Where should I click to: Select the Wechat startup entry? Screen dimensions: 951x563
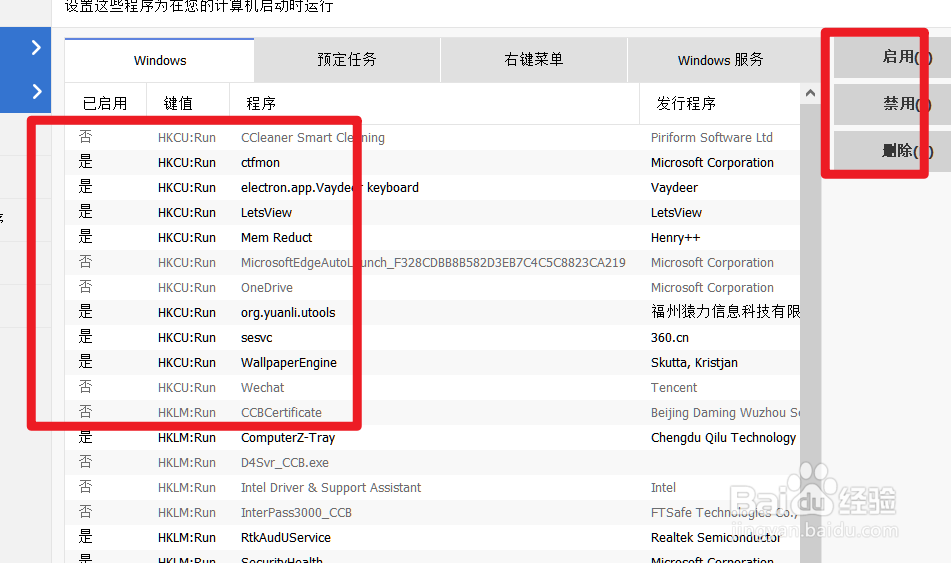[x=262, y=388]
